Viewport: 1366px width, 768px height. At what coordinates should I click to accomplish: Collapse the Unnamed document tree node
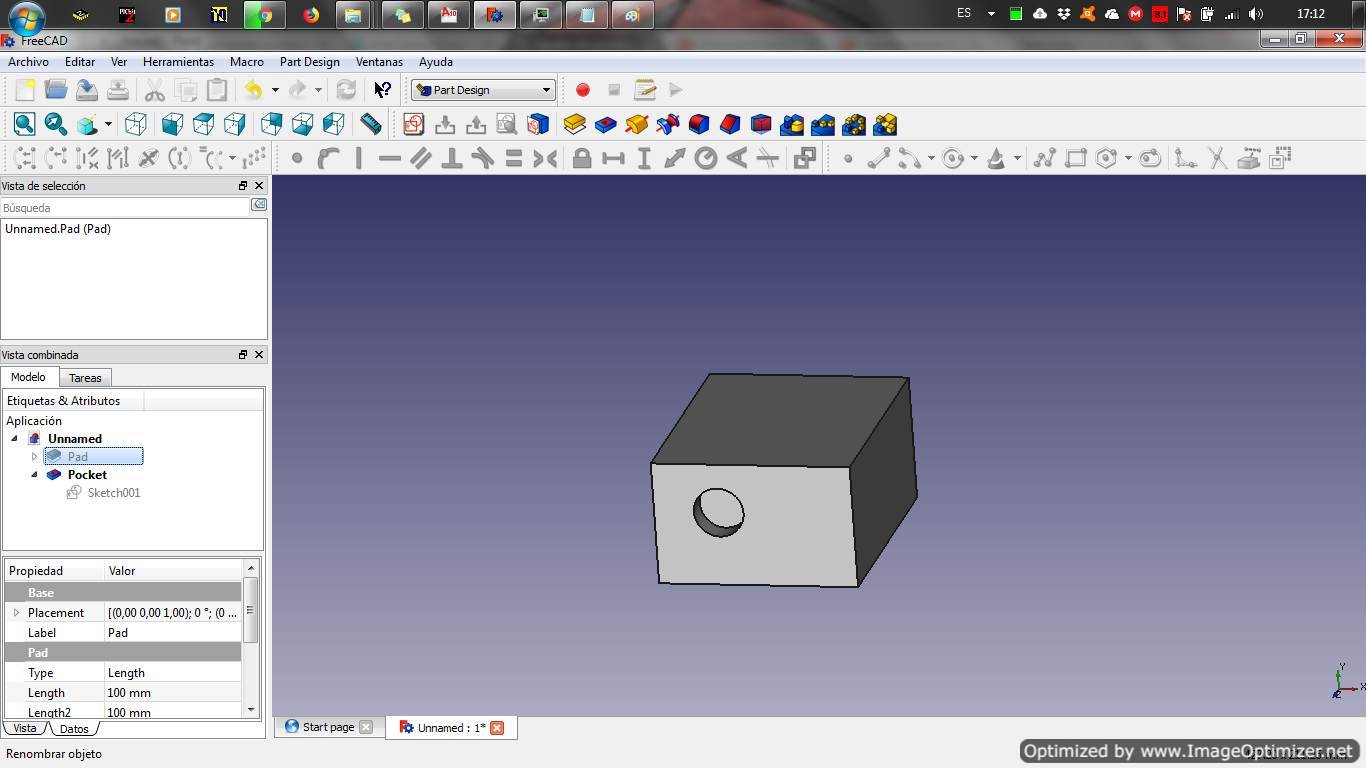pyautogui.click(x=14, y=439)
